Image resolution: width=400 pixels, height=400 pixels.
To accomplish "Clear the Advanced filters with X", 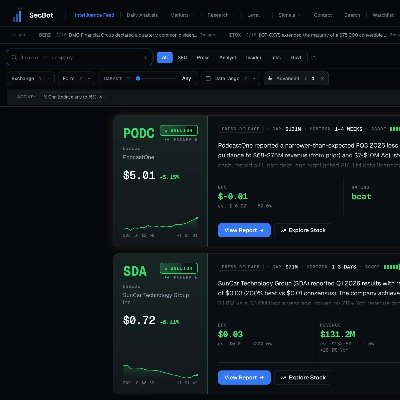I will [322, 78].
